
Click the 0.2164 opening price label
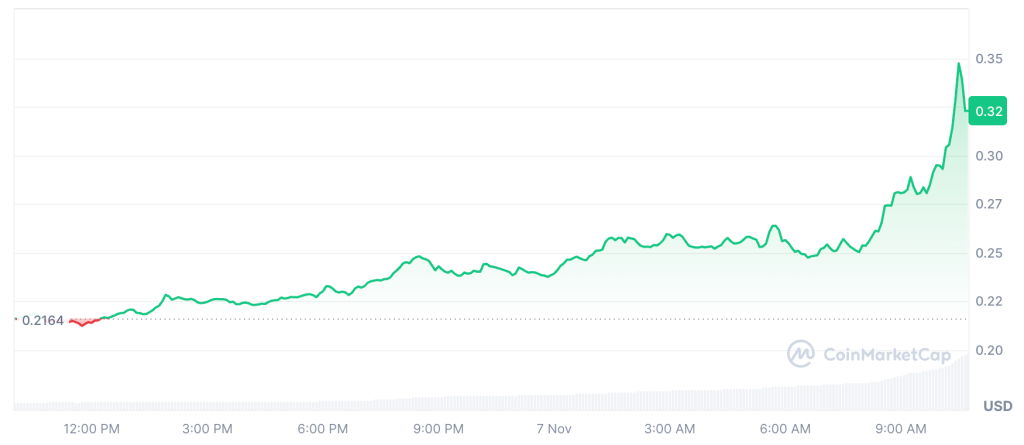click(42, 321)
